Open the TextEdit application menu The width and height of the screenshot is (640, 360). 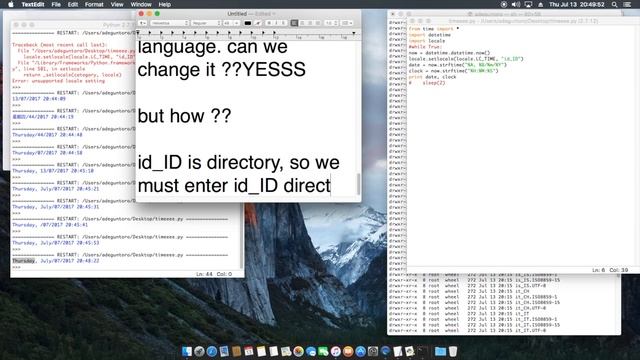click(33, 4)
